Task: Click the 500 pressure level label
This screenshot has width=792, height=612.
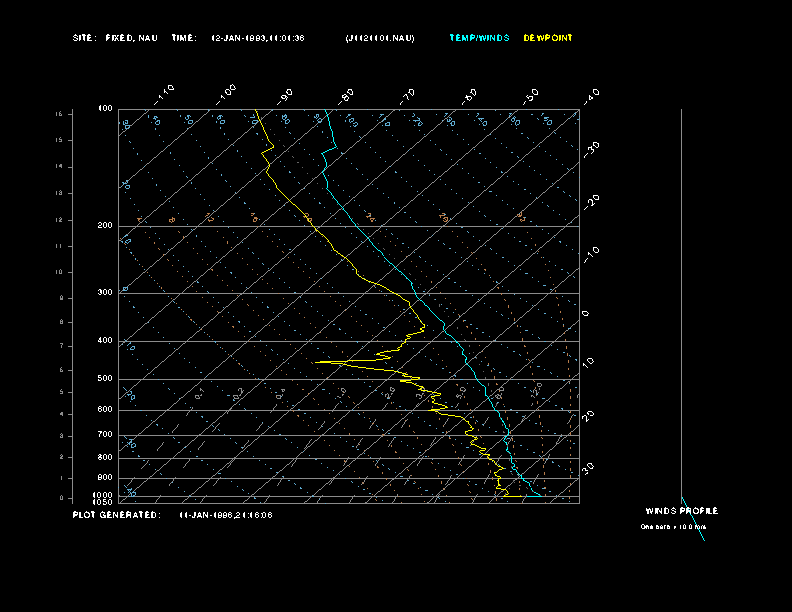Action: pyautogui.click(x=105, y=378)
